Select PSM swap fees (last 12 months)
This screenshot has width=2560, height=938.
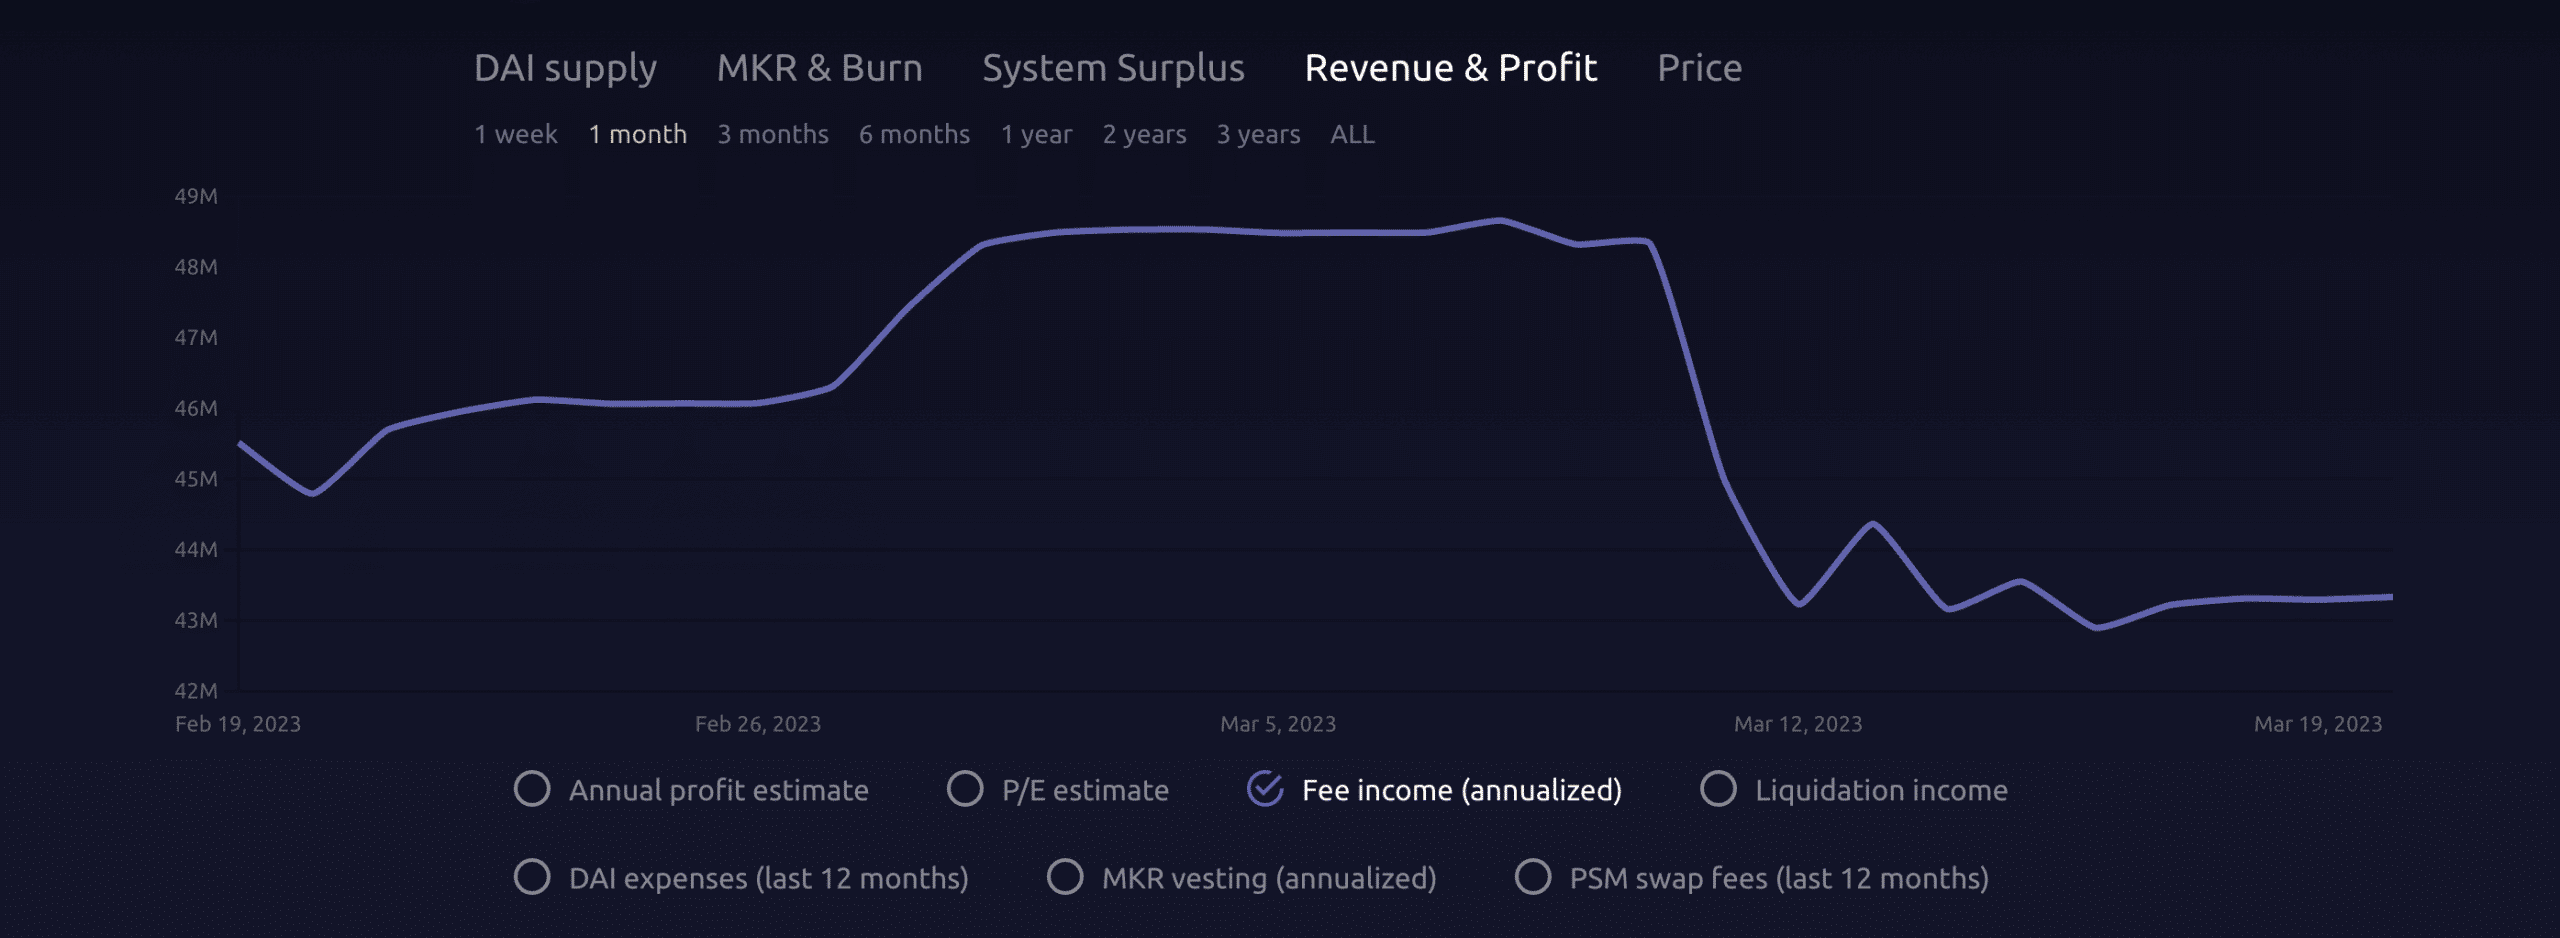coord(1533,877)
